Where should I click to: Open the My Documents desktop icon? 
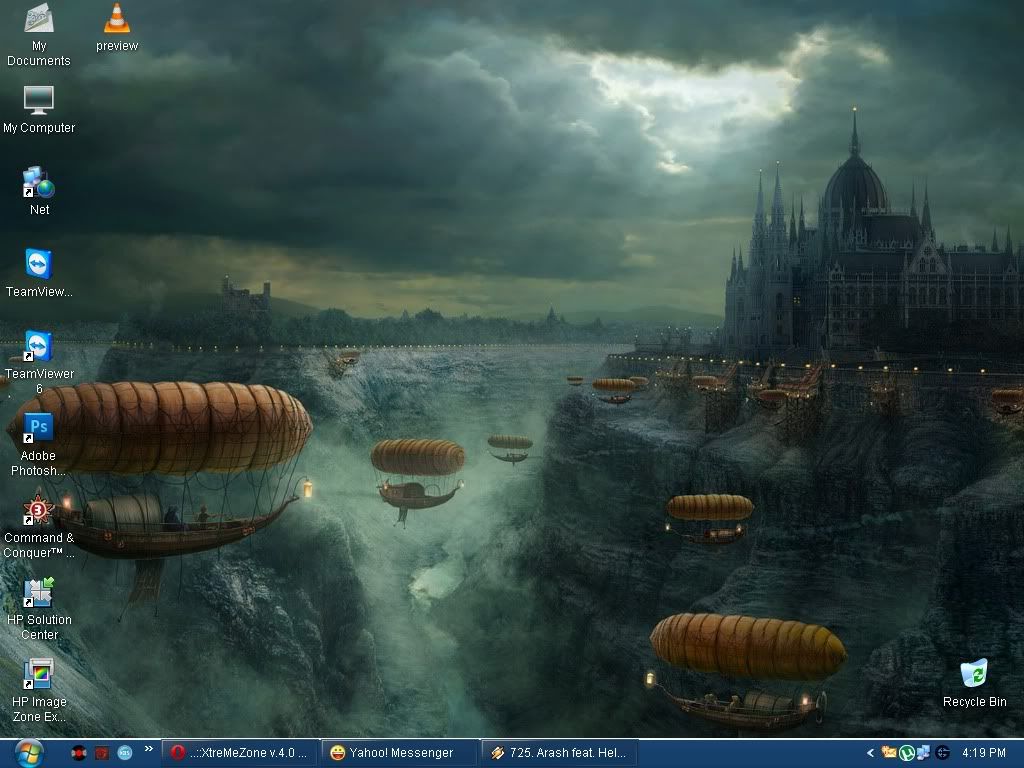pos(39,33)
